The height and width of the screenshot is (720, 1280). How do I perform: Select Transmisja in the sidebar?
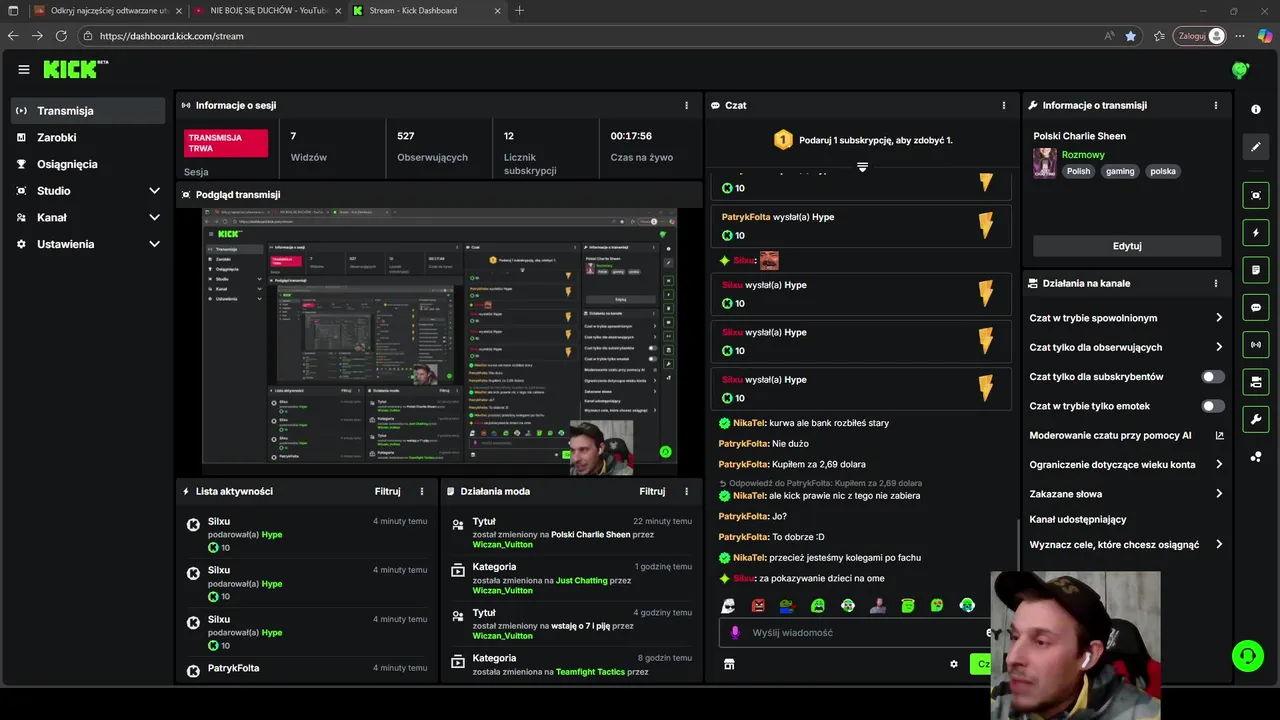click(88, 111)
